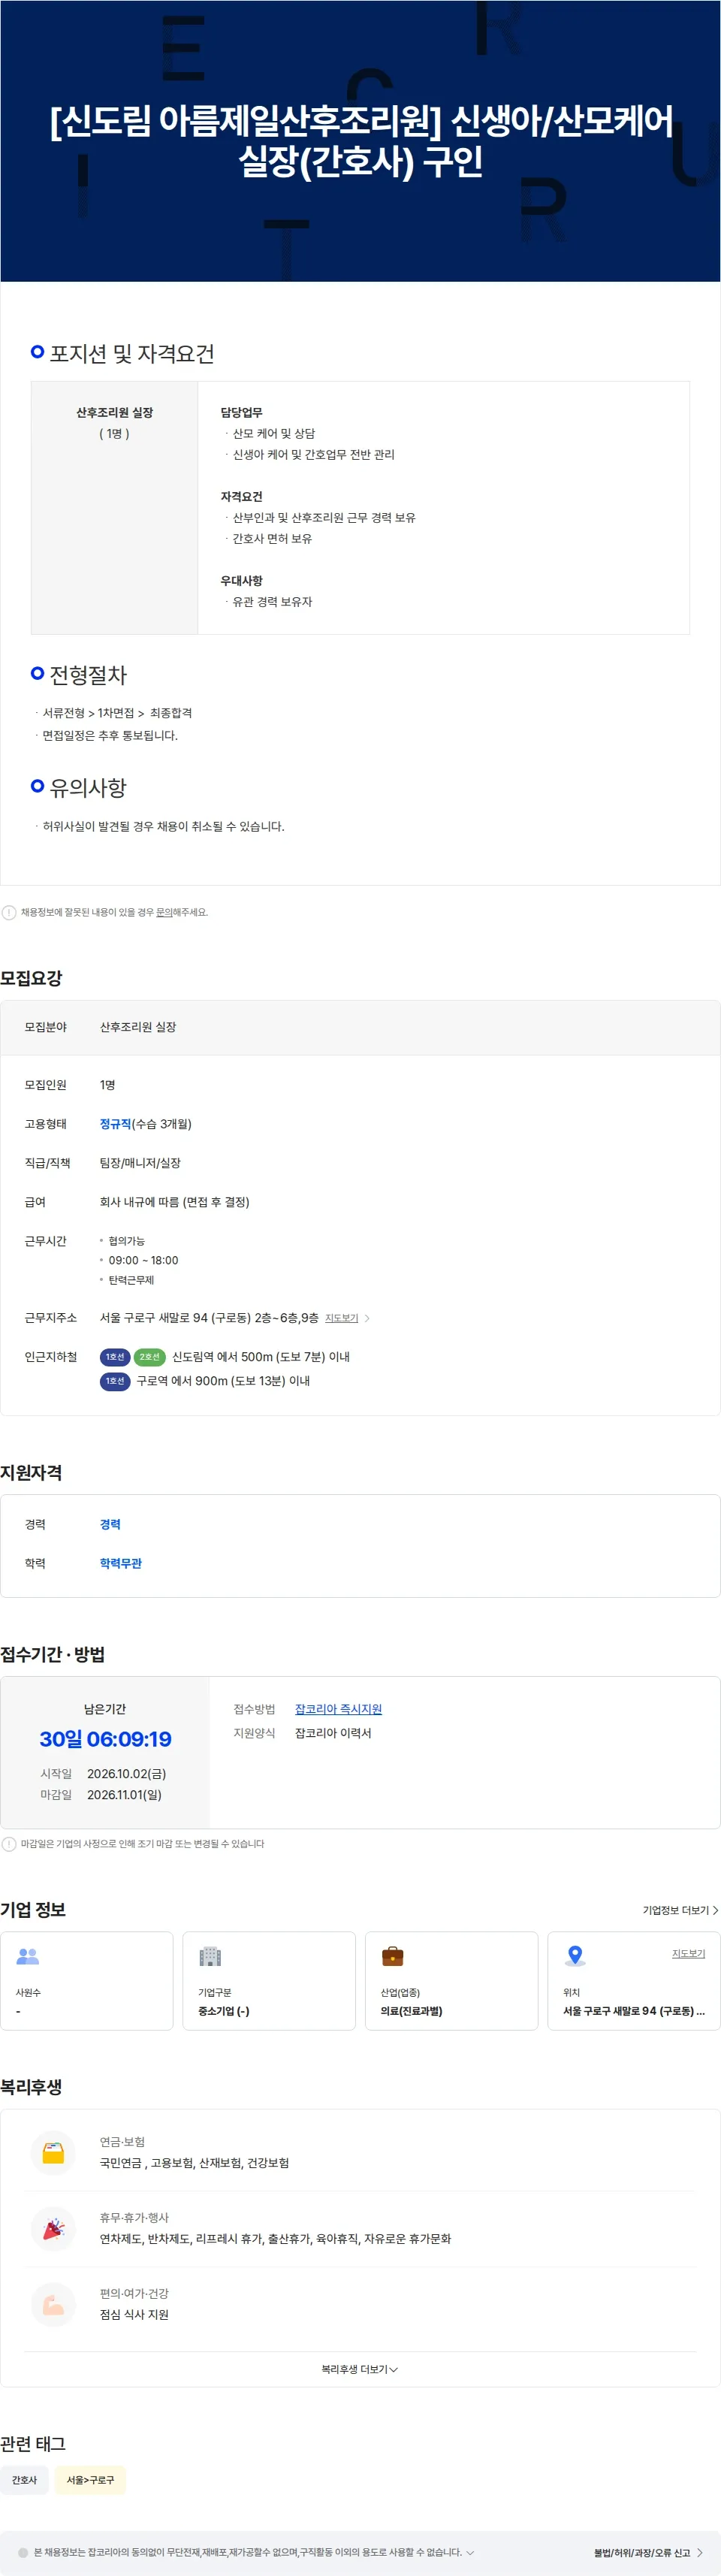Viewport: 721px width, 2576px height.
Task: Click the 시작일 2026.10.02(금) date
Action: tap(126, 1774)
